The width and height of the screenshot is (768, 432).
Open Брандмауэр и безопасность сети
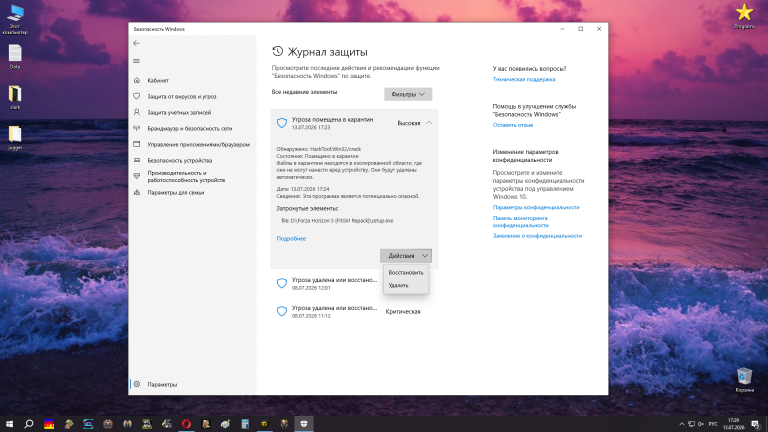pyautogui.click(x=190, y=128)
